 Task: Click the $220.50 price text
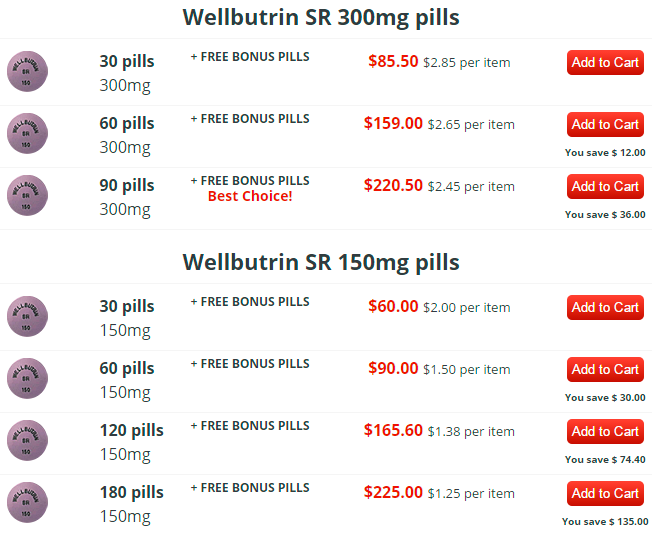point(393,185)
